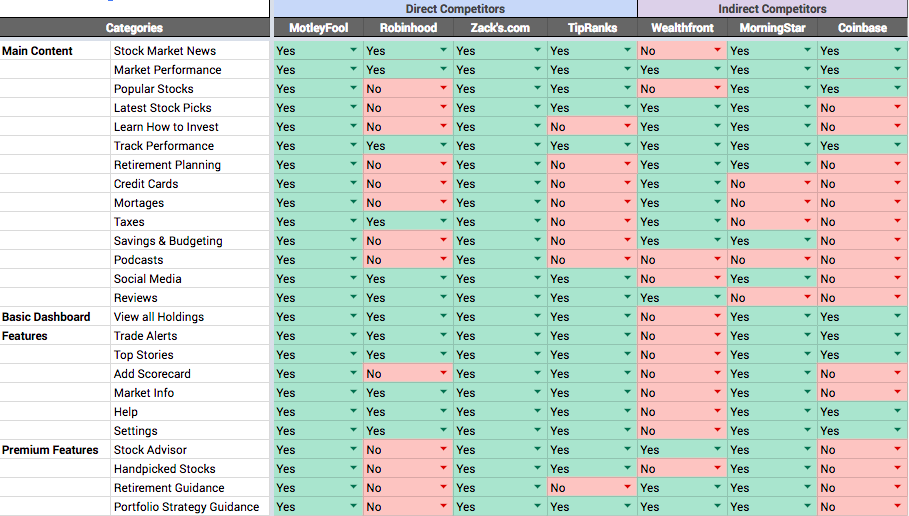Screen dimensions: 909x516
Task: Open Coinbase dropdown for Latest Stock Picks
Action: 897,107
